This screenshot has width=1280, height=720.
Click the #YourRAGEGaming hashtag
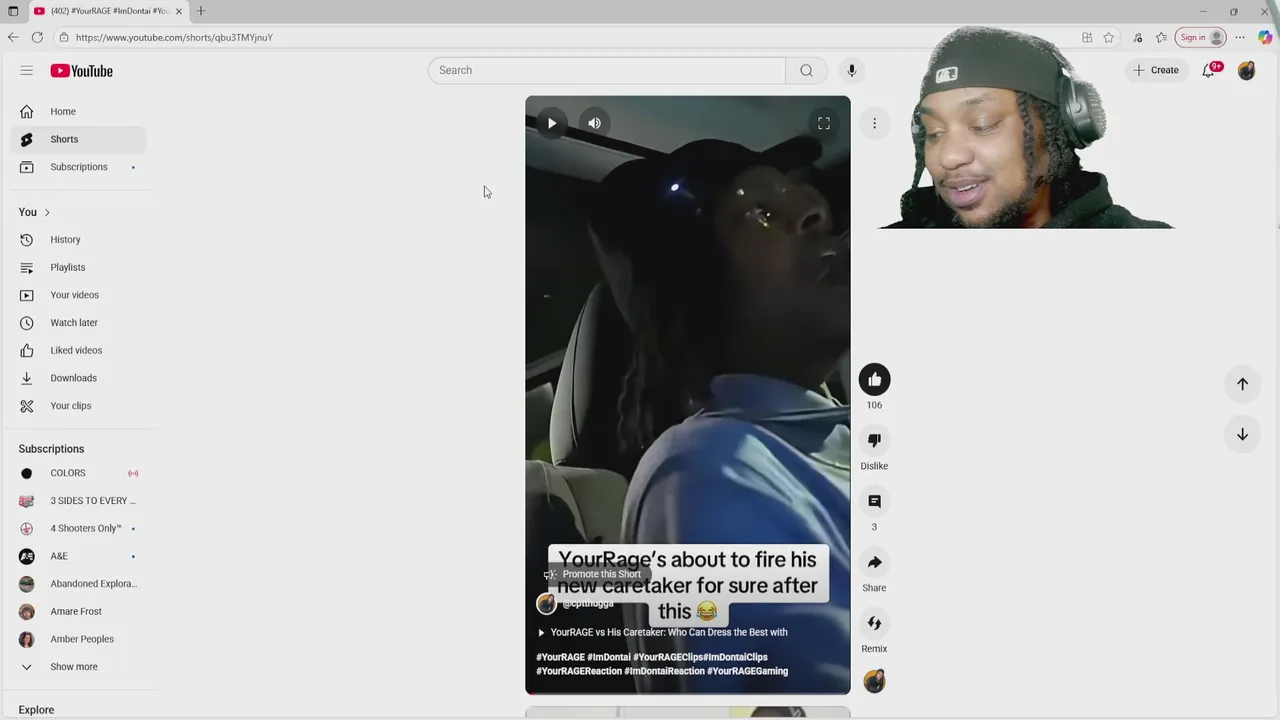click(748, 671)
